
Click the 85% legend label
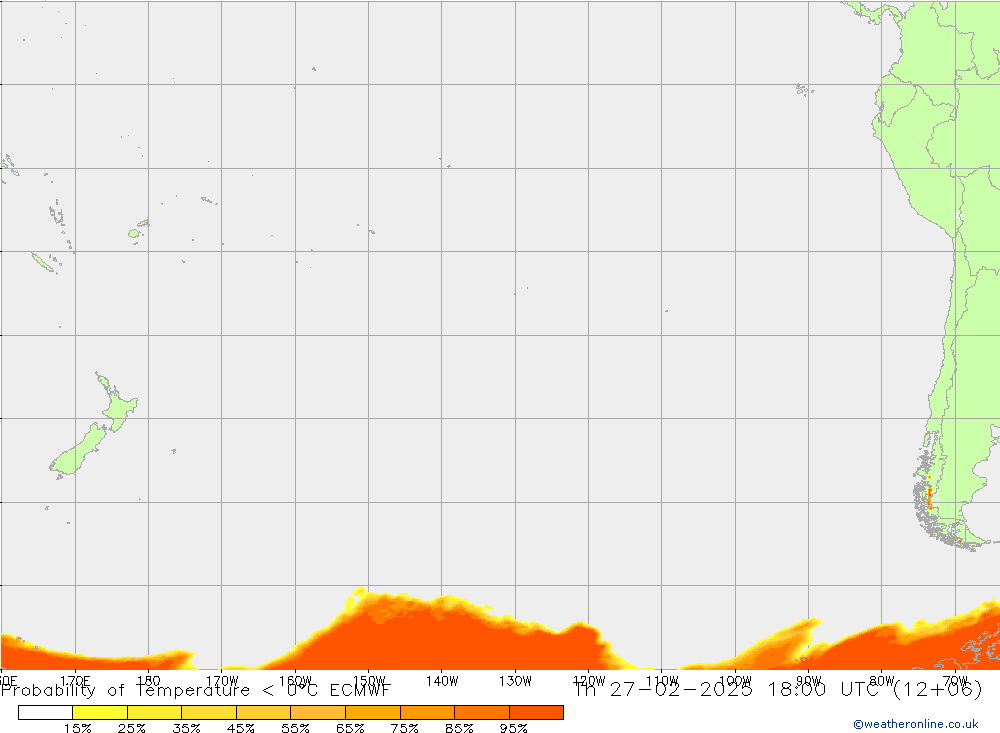pyautogui.click(x=459, y=728)
